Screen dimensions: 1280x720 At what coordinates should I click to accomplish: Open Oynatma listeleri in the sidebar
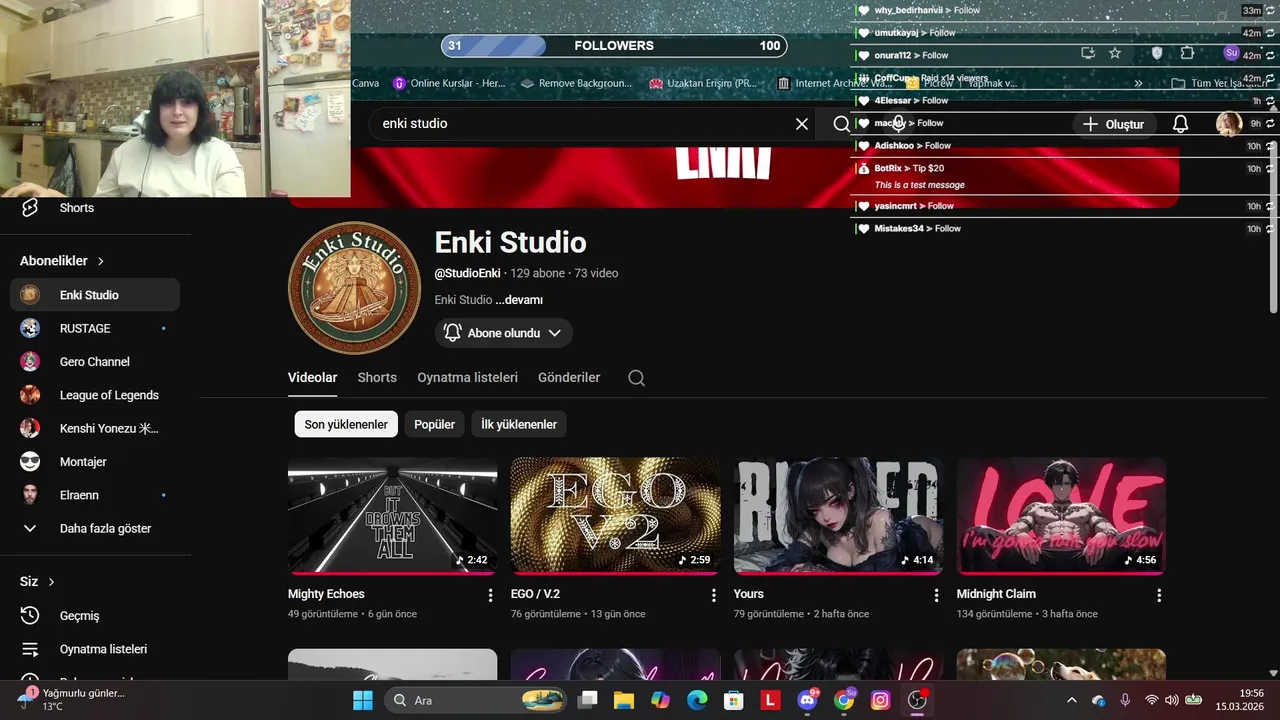tap(103, 649)
